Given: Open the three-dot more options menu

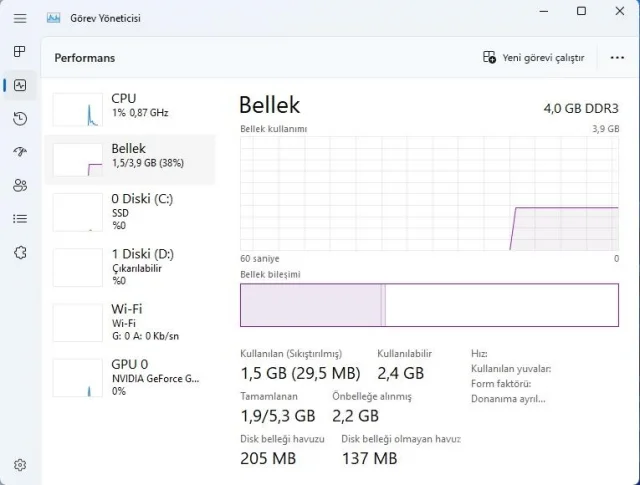Looking at the screenshot, I should 617,58.
